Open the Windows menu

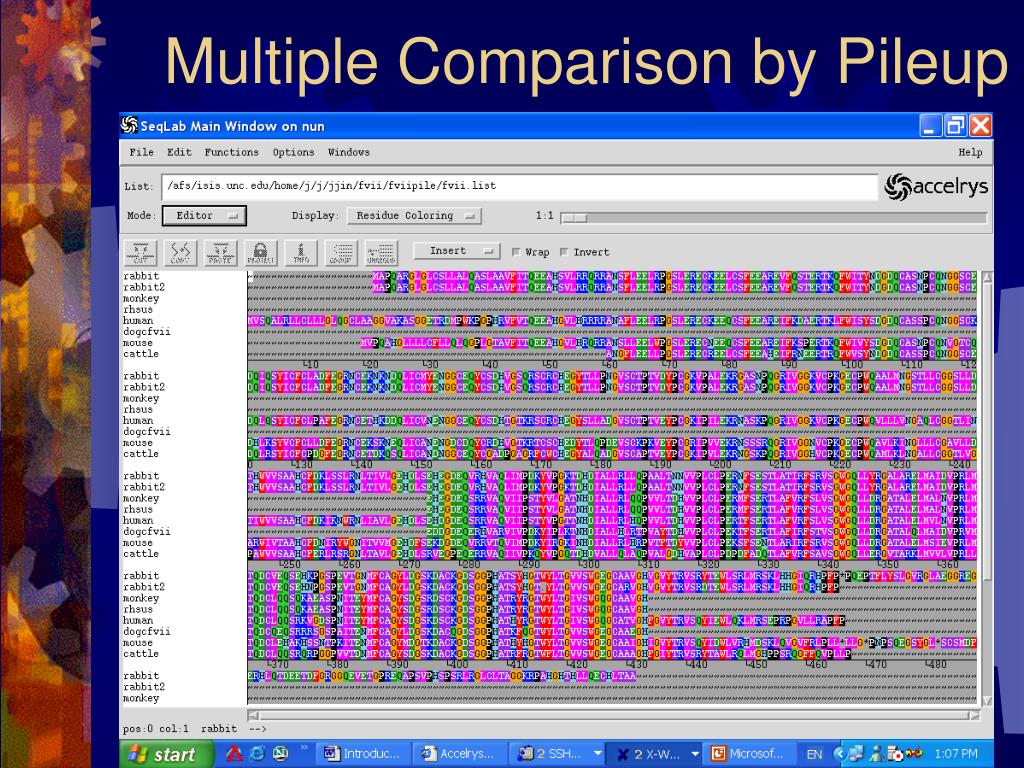click(349, 152)
